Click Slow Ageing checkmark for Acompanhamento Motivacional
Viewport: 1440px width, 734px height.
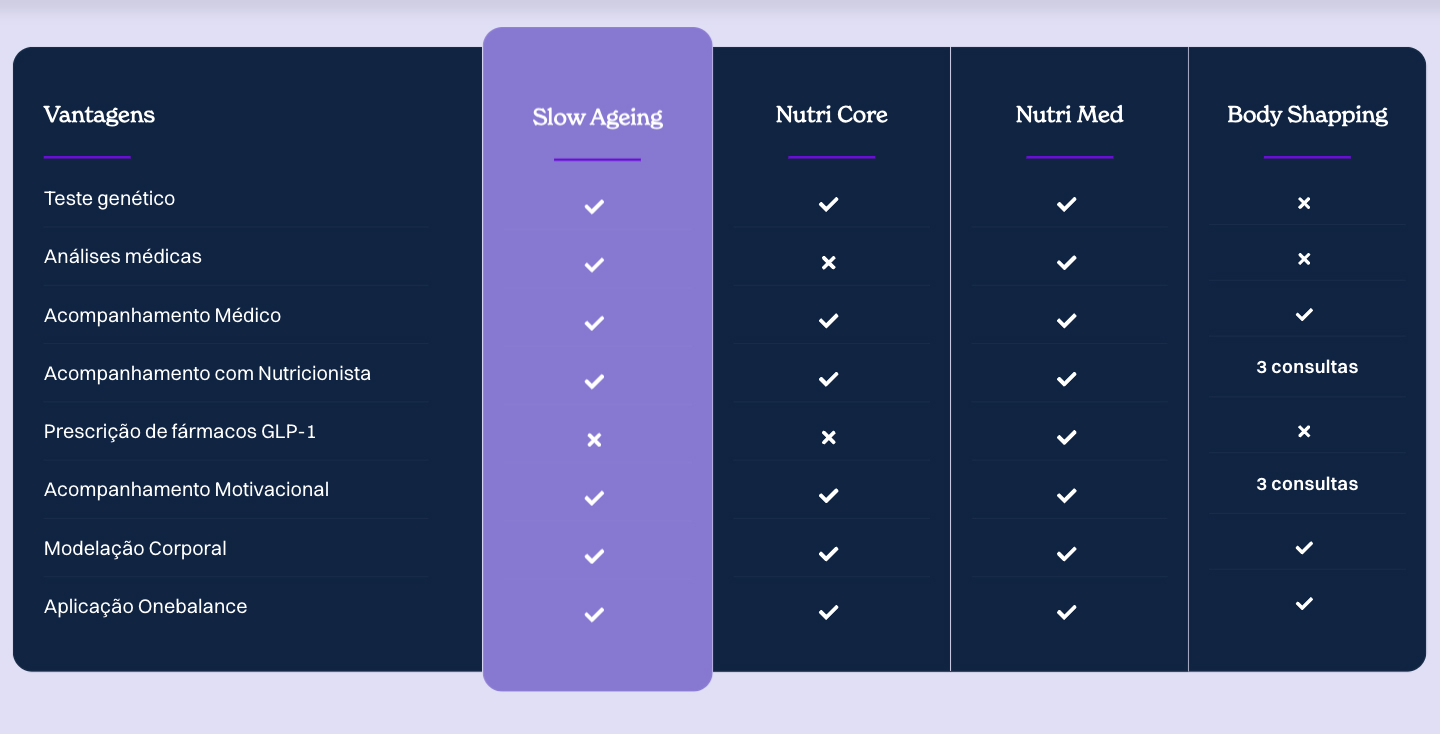594,498
